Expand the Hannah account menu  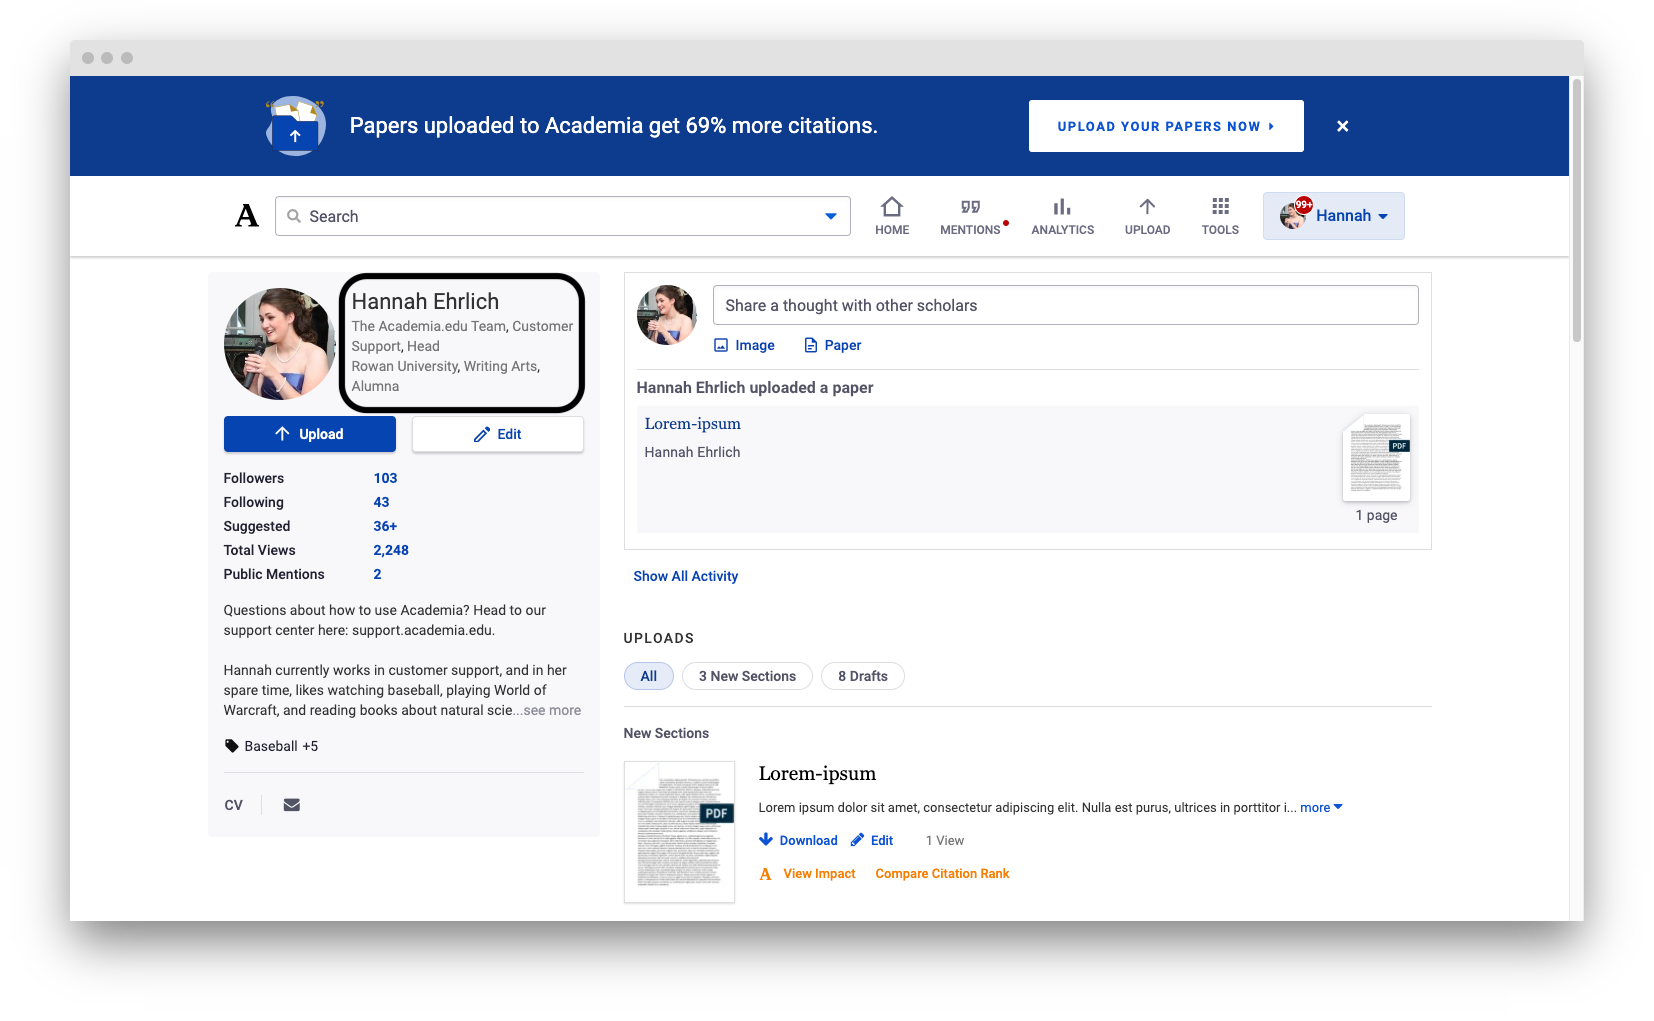click(x=1334, y=215)
